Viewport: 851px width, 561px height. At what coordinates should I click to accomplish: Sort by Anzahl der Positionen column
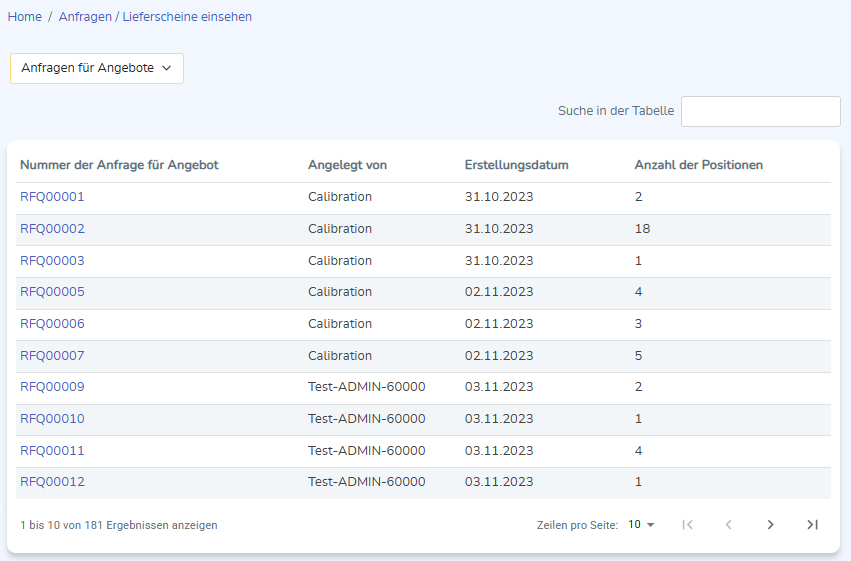tap(698, 165)
